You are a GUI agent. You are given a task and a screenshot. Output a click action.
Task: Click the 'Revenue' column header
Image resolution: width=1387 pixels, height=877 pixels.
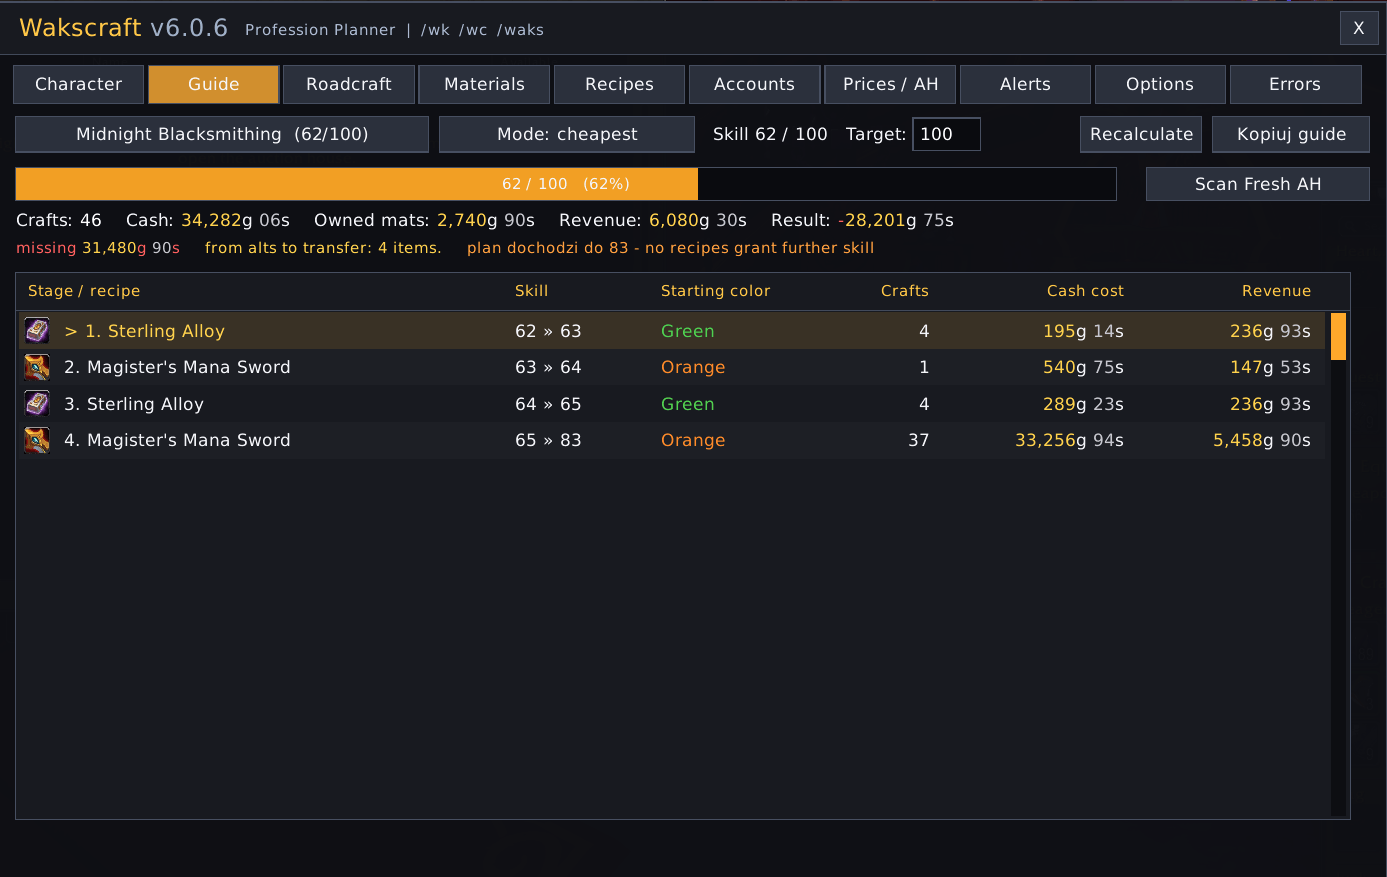pyautogui.click(x=1276, y=291)
